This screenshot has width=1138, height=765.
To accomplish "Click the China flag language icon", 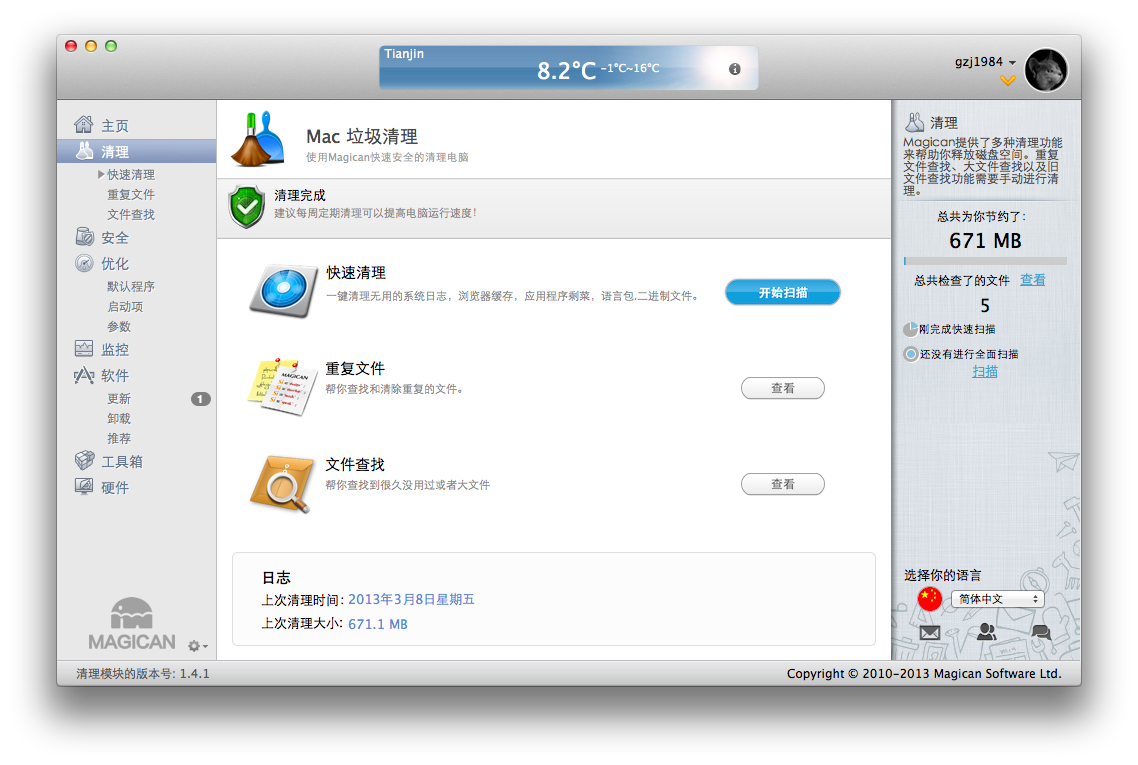I will pyautogui.click(x=930, y=599).
